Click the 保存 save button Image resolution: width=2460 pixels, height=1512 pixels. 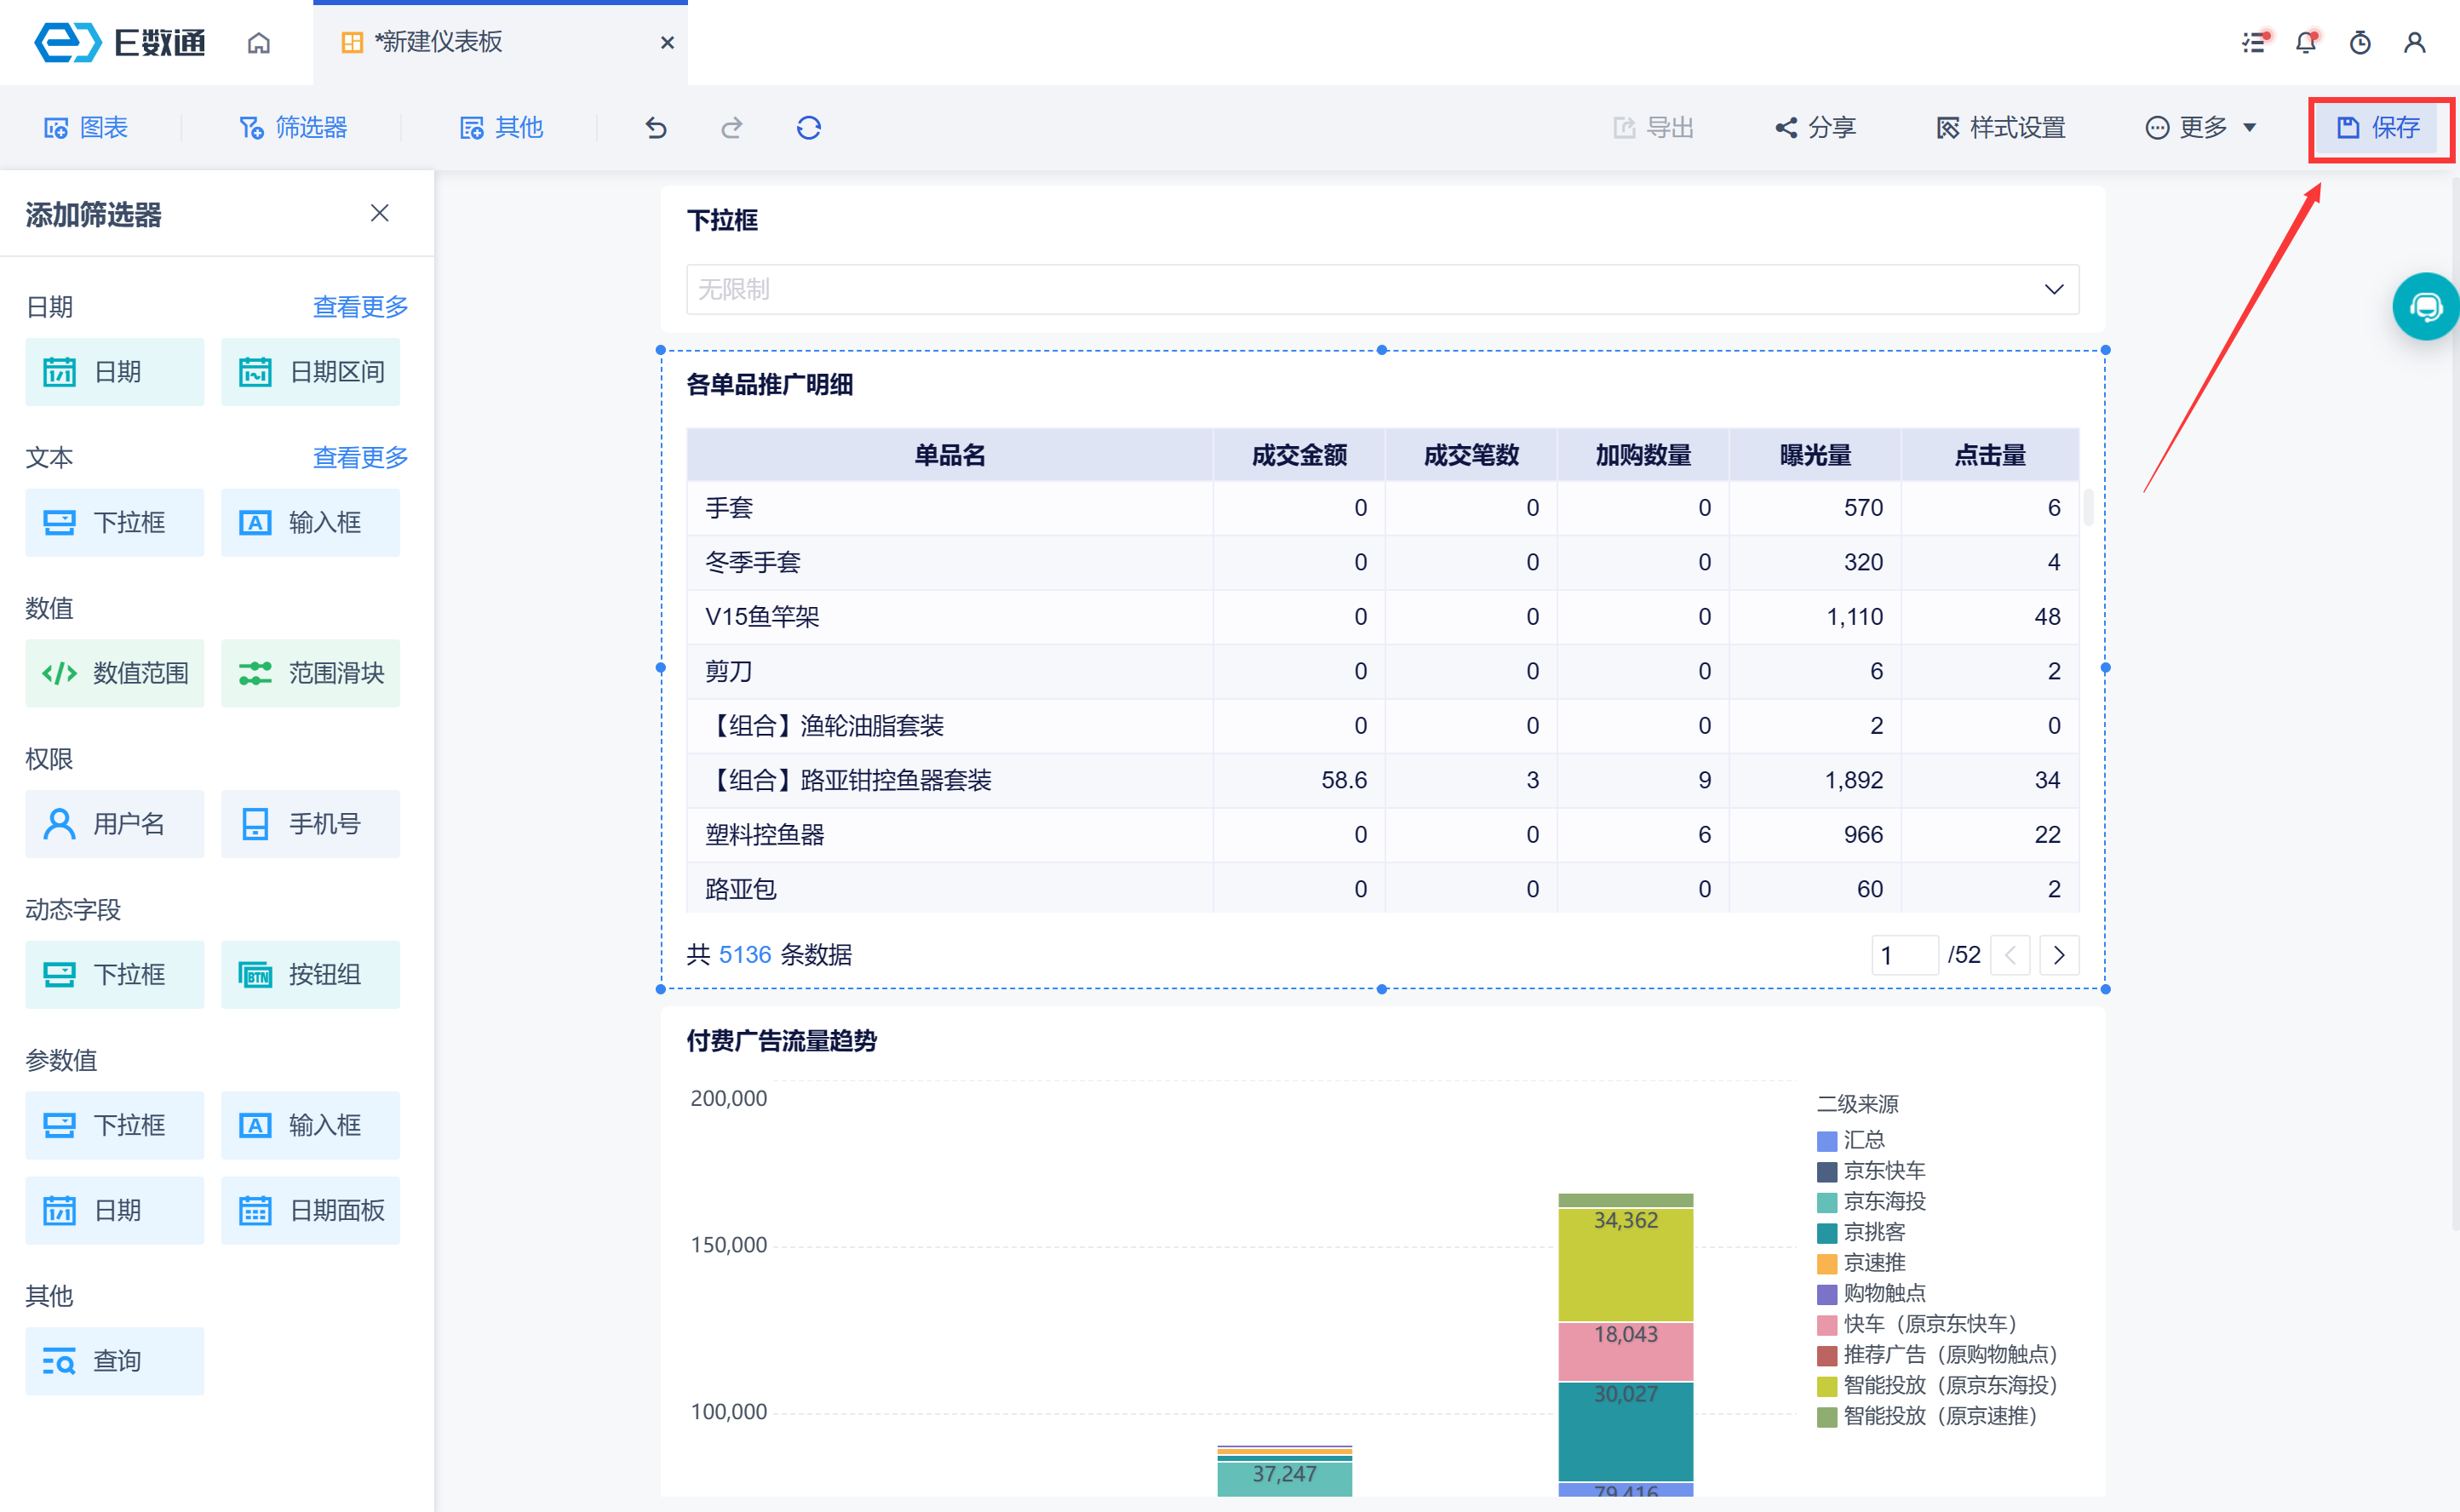2379,128
